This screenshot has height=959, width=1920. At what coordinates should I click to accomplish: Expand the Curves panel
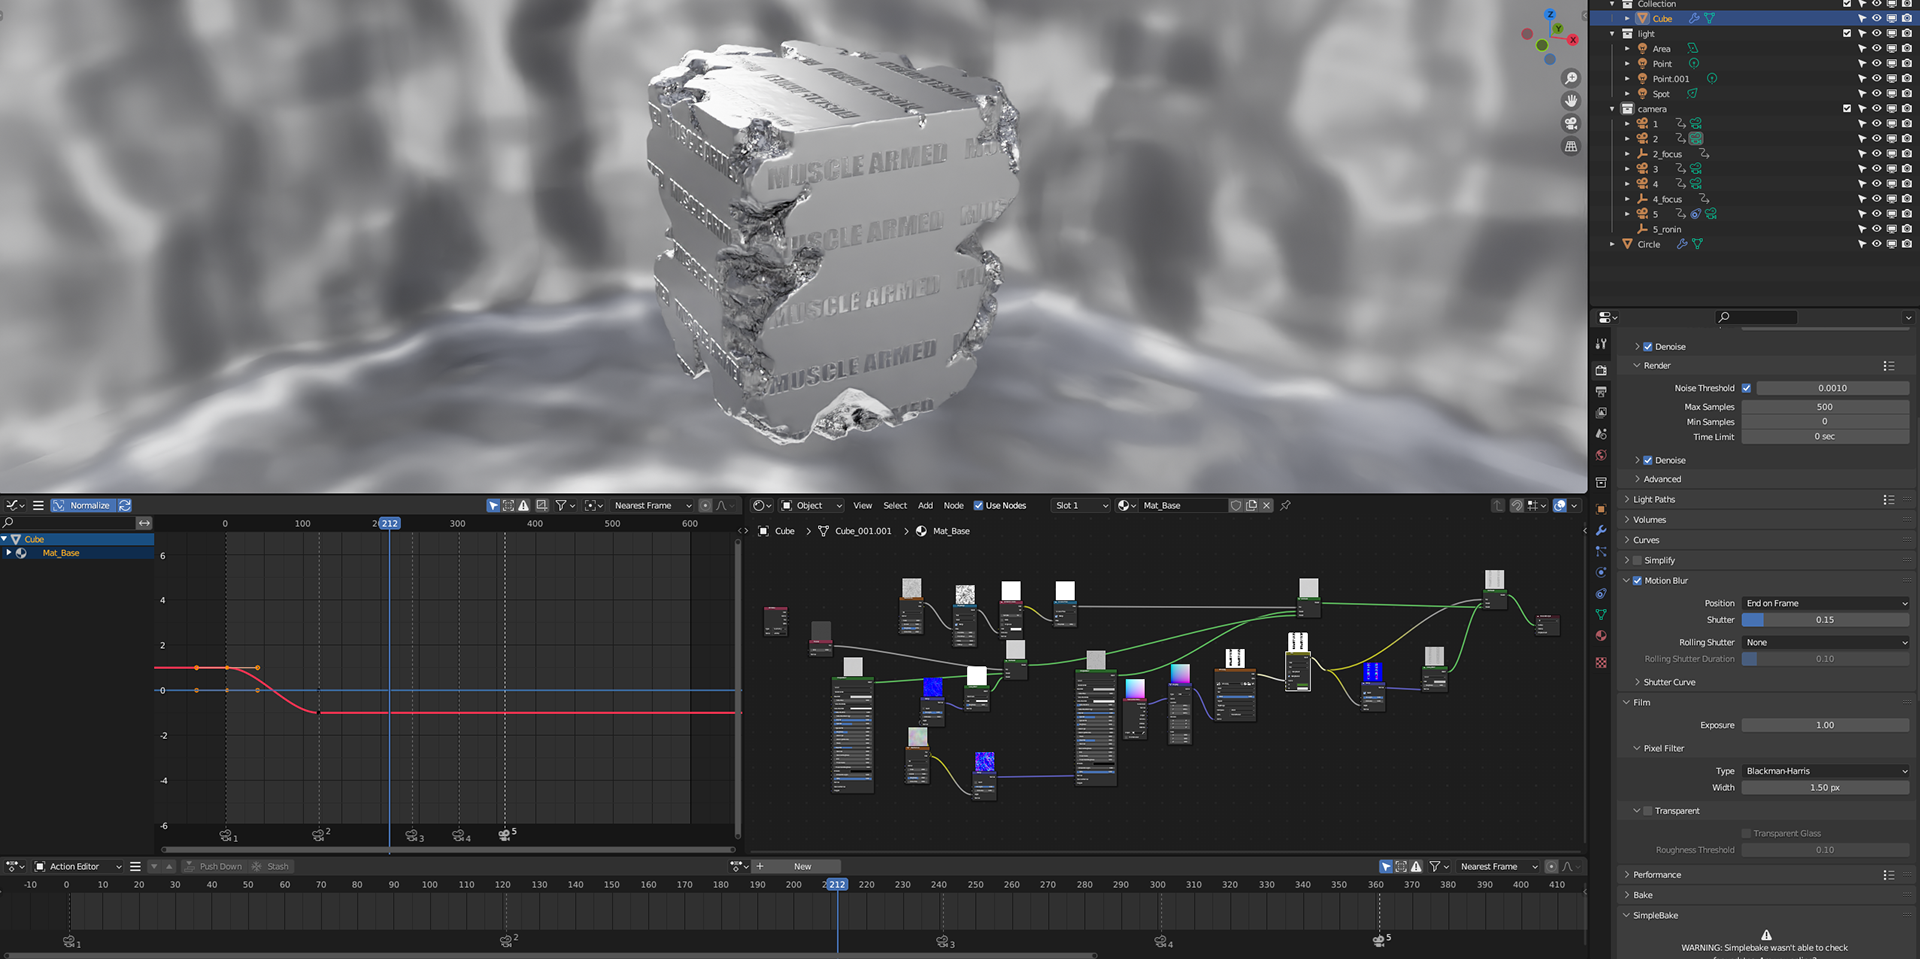1646,540
